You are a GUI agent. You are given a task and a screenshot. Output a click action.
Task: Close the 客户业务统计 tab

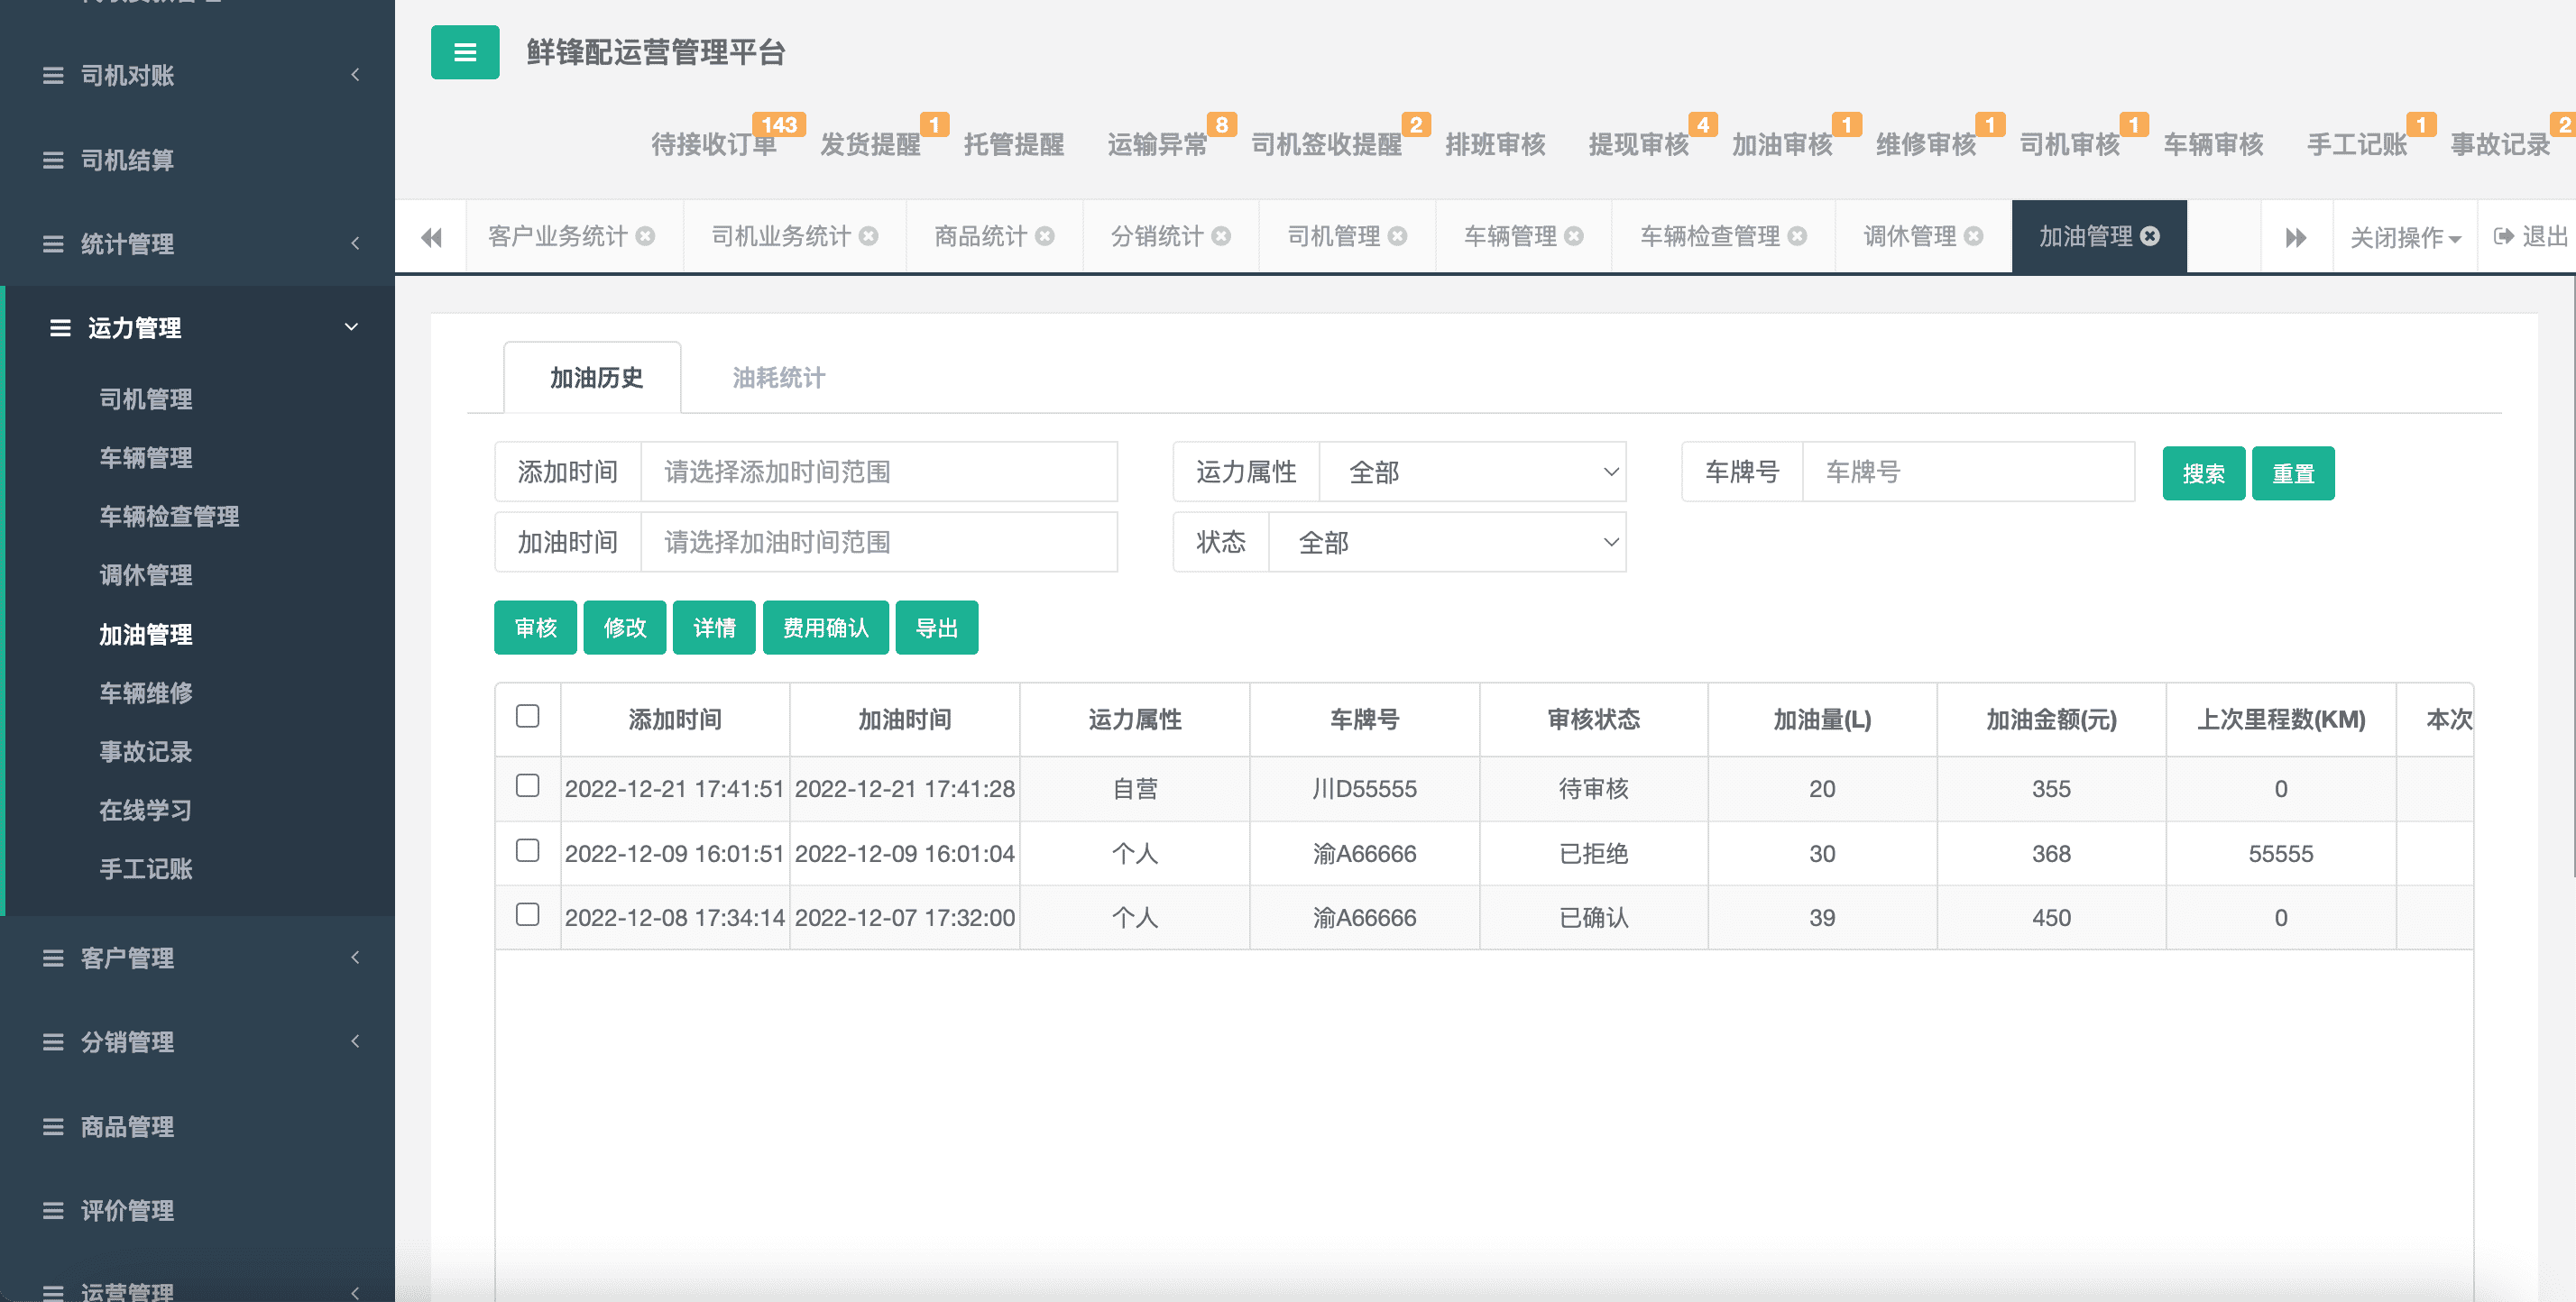646,236
